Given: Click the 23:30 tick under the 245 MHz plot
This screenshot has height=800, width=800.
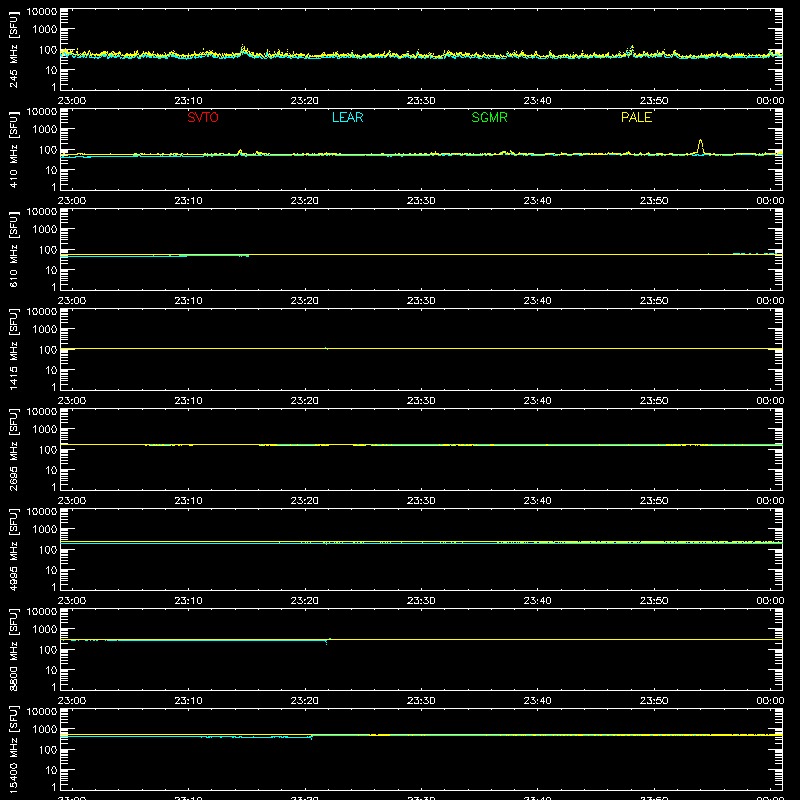Looking at the screenshot, I should 421,101.
